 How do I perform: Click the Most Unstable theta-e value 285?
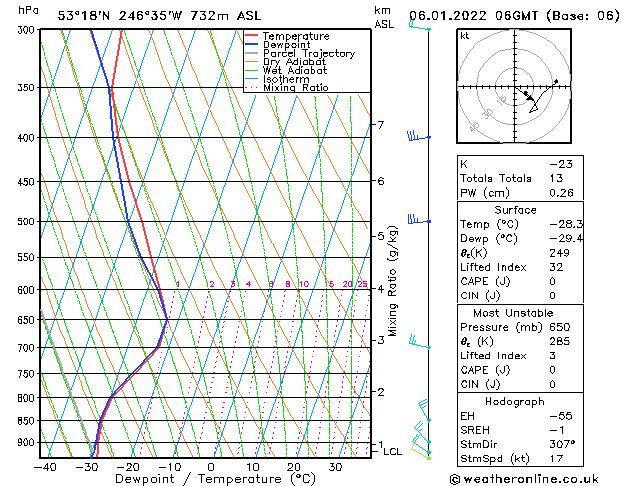click(560, 341)
